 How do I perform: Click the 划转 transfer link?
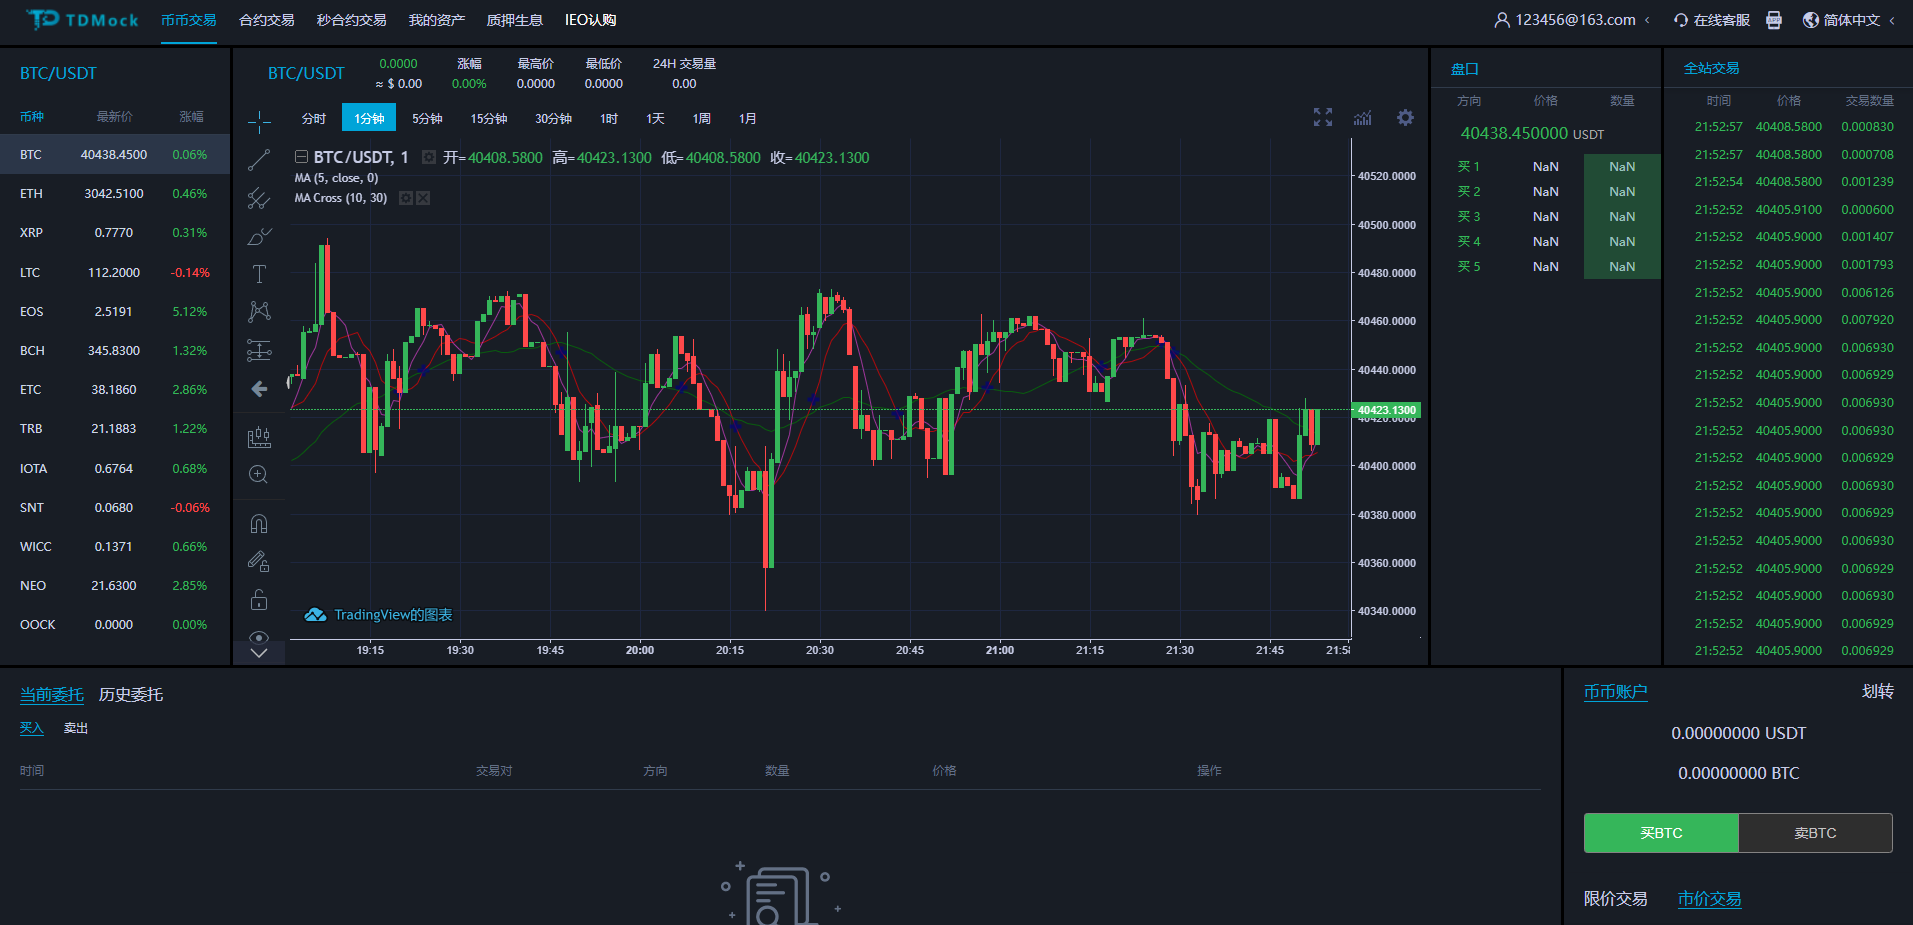pos(1877,692)
